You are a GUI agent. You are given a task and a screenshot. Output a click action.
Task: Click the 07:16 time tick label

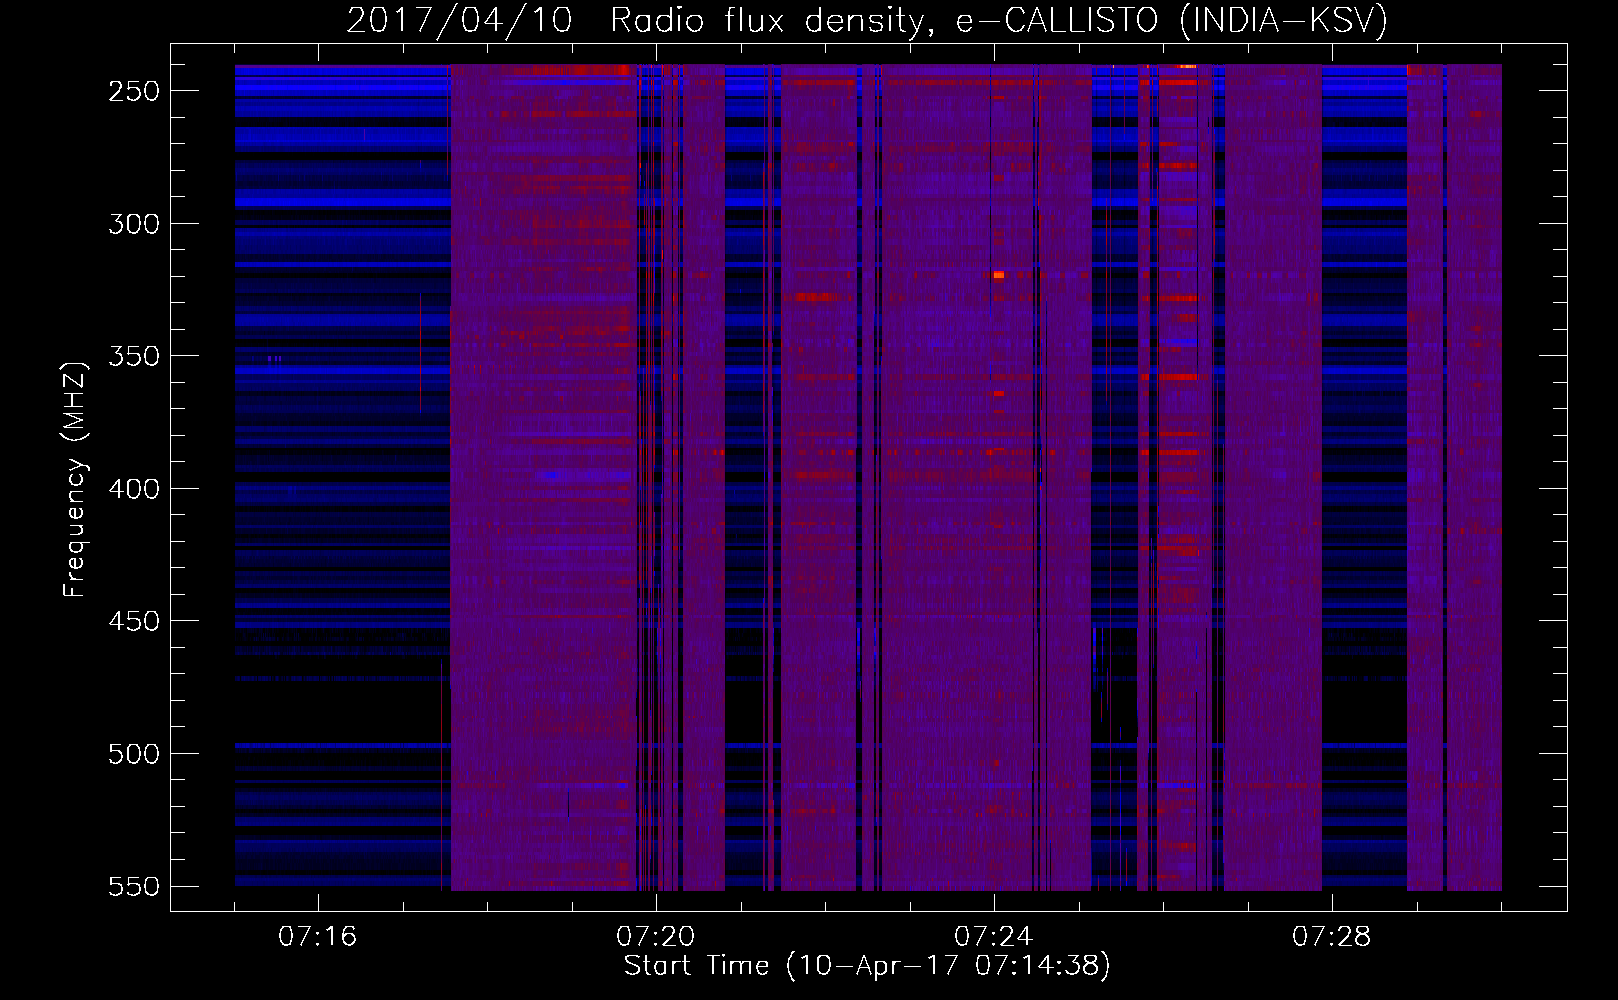tap(318, 936)
